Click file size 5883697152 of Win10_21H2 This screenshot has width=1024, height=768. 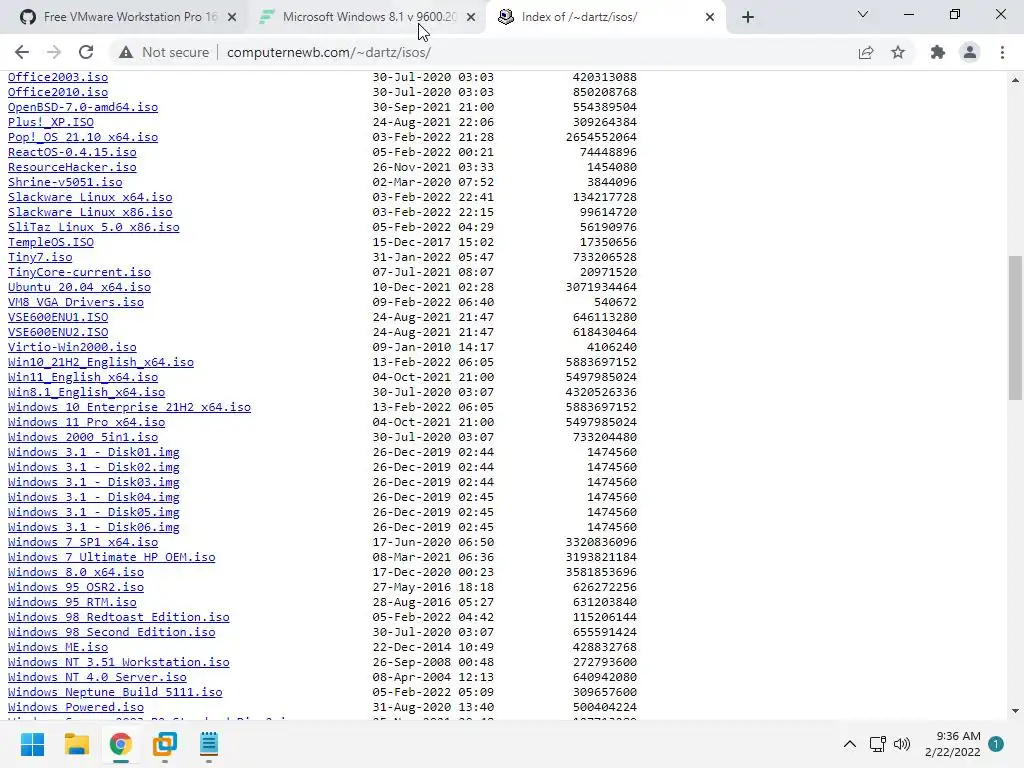601,362
